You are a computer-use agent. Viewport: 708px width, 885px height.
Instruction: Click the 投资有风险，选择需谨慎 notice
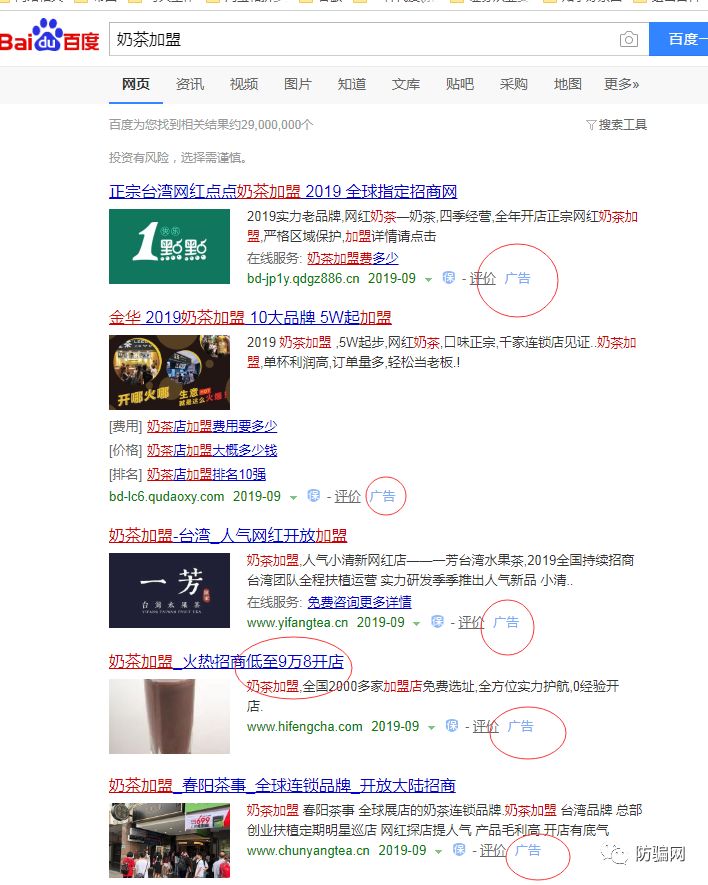179,157
